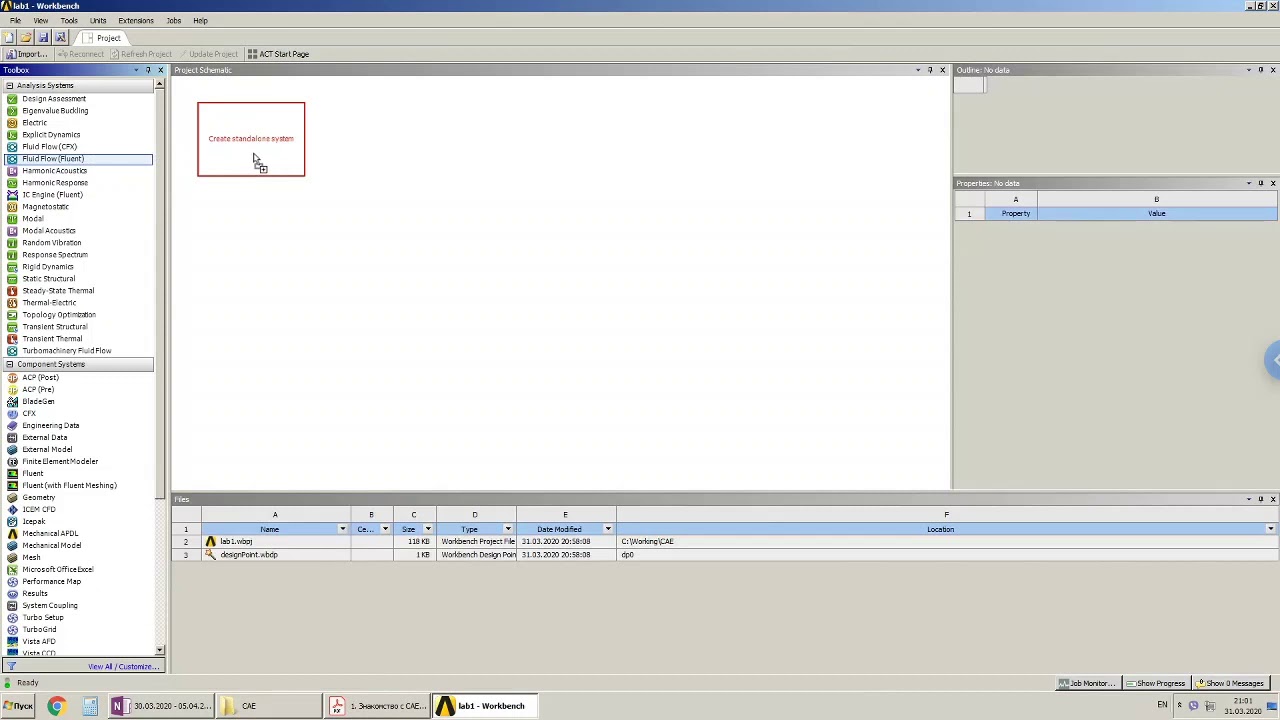Viewport: 1280px width, 720px height.
Task: Select the Electric analysis system
Action: (x=34, y=123)
